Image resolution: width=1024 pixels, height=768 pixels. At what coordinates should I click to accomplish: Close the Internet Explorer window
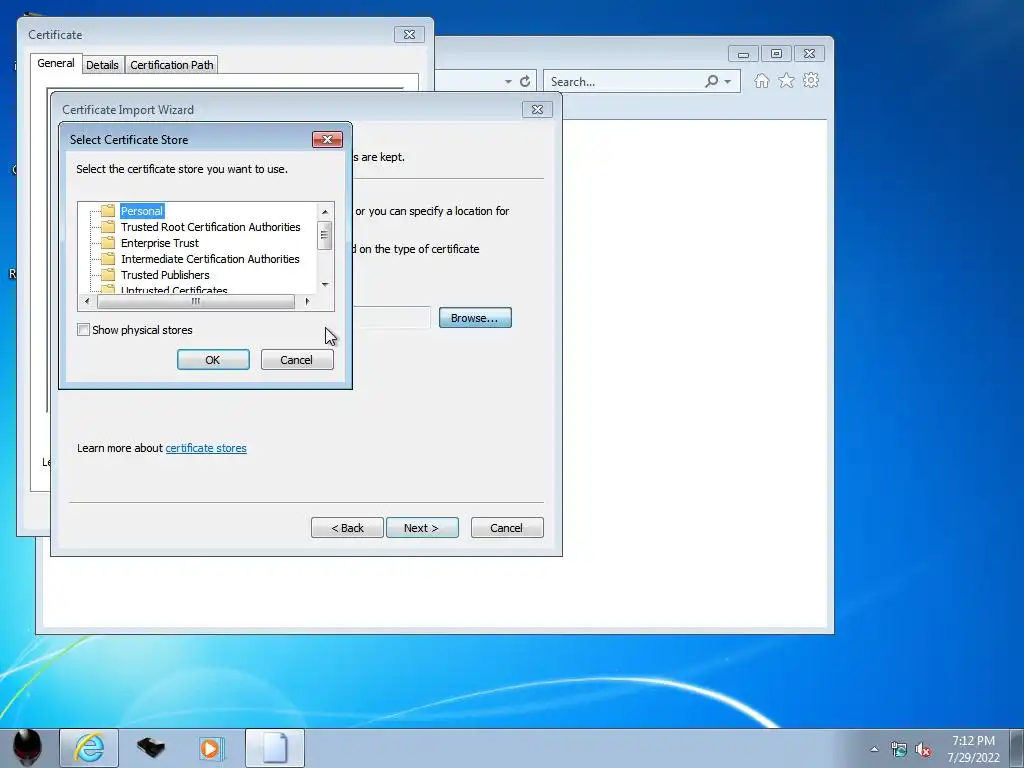tap(809, 54)
